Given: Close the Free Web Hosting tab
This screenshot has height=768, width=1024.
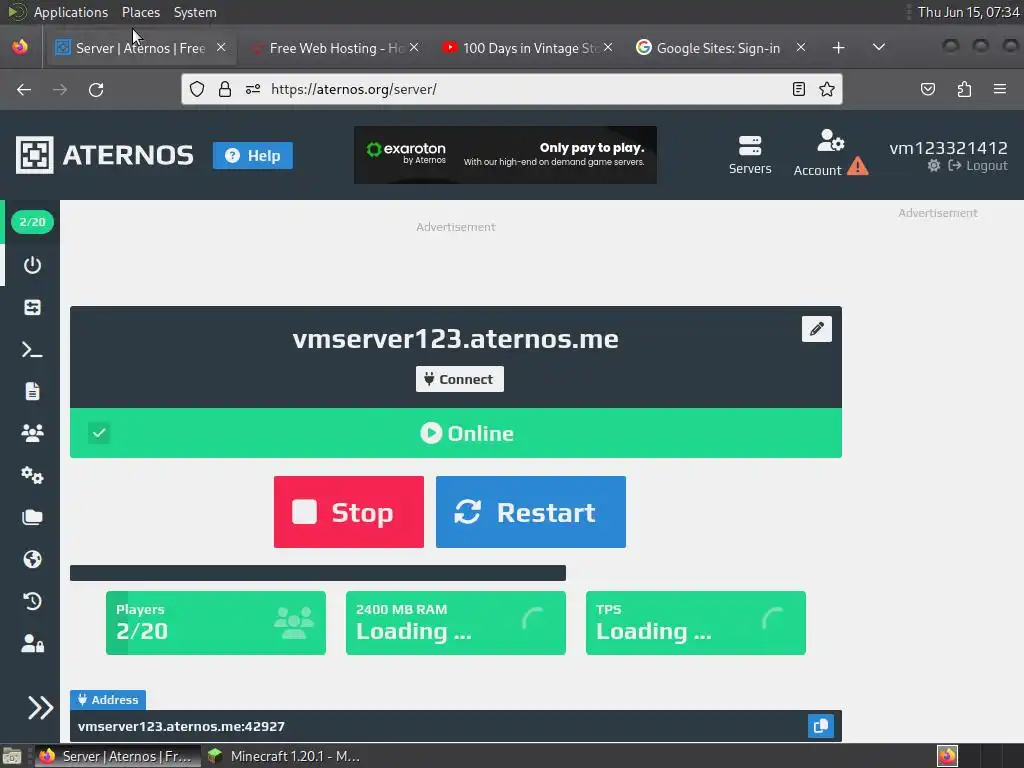Looking at the screenshot, I should point(414,48).
